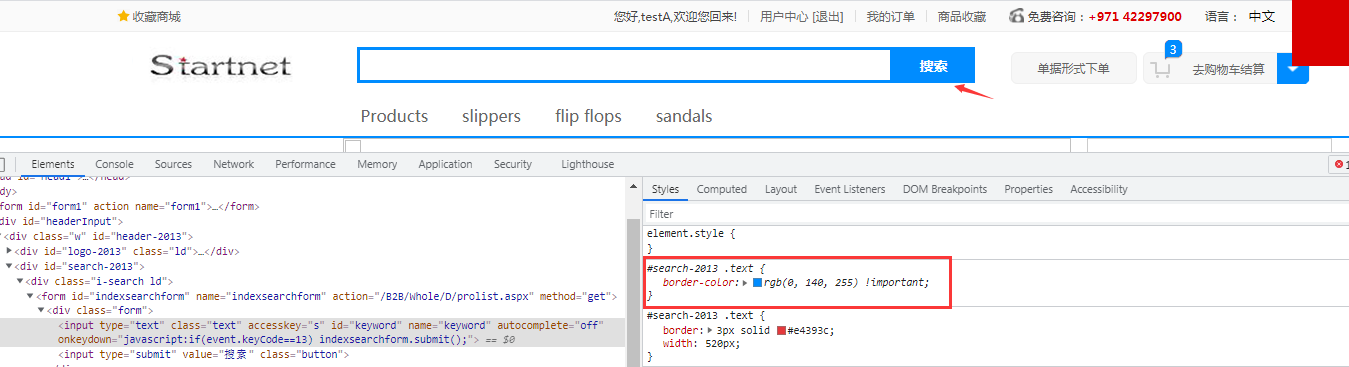This screenshot has width=1349, height=367.
Task: Select the highlighted input id="keyword" node
Action: 312,332
